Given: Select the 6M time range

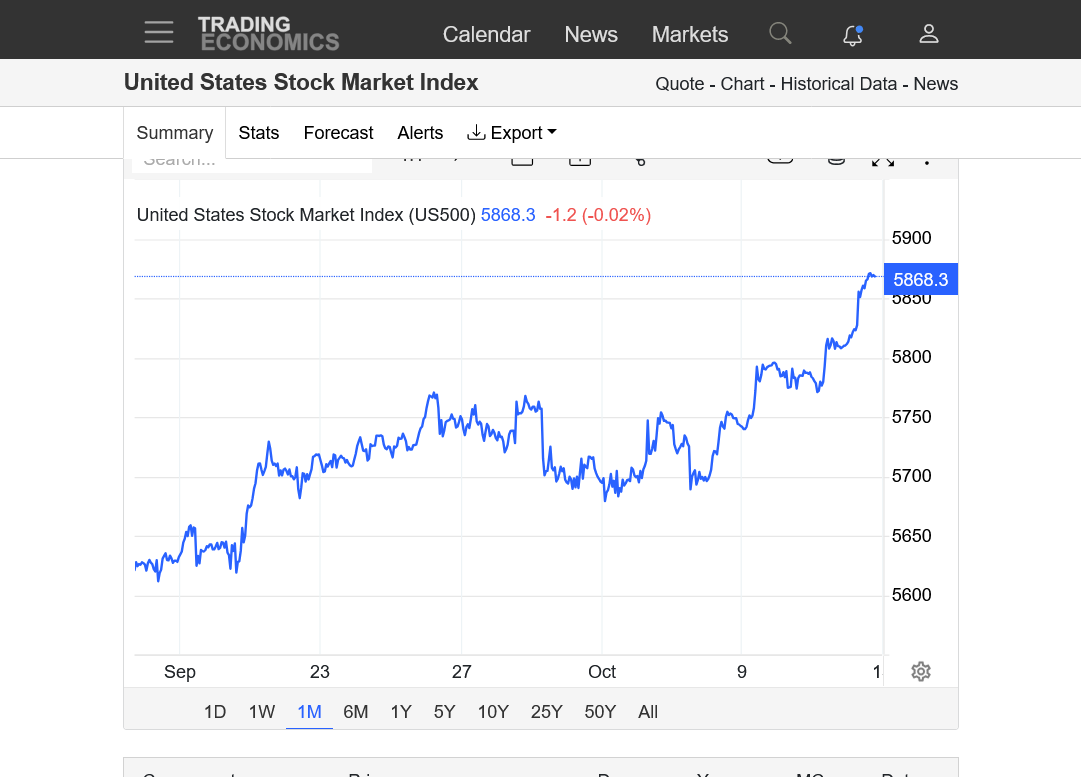Looking at the screenshot, I should [x=355, y=712].
